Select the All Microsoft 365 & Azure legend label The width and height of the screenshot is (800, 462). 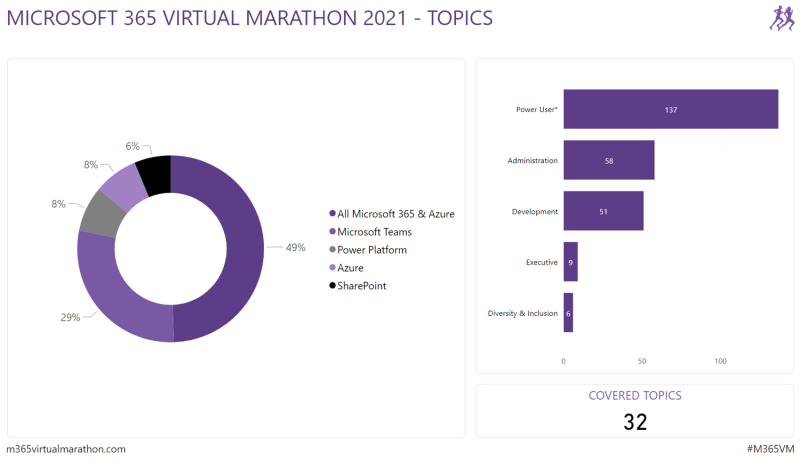395,214
